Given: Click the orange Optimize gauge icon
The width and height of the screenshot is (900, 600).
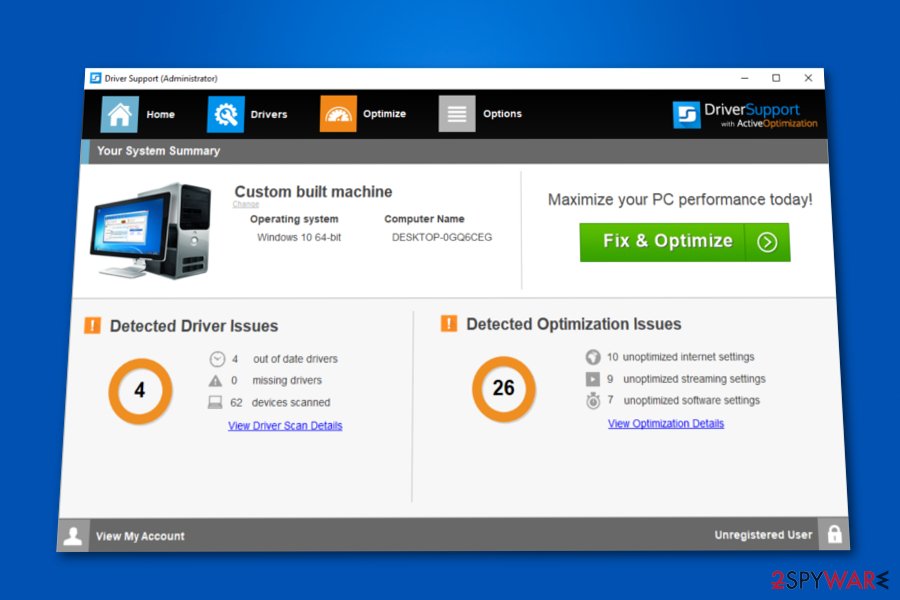Looking at the screenshot, I should click(338, 114).
